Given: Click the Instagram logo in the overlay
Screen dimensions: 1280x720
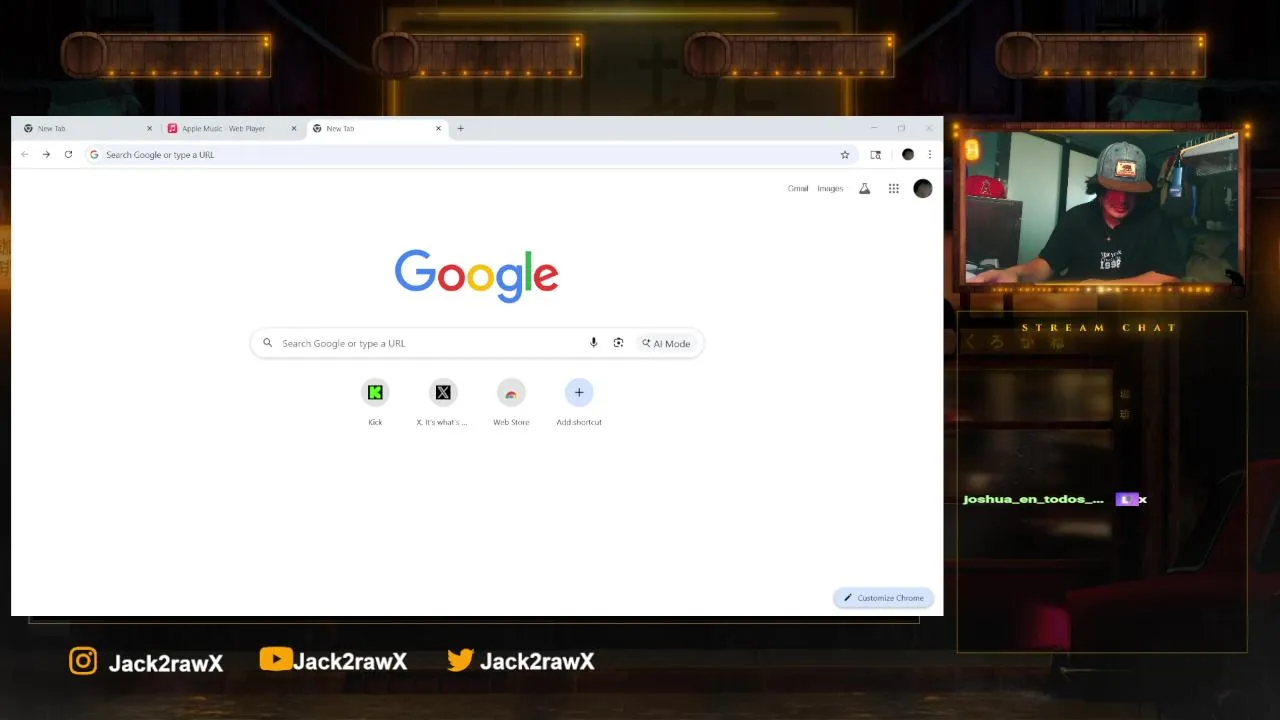Looking at the screenshot, I should click(83, 661).
